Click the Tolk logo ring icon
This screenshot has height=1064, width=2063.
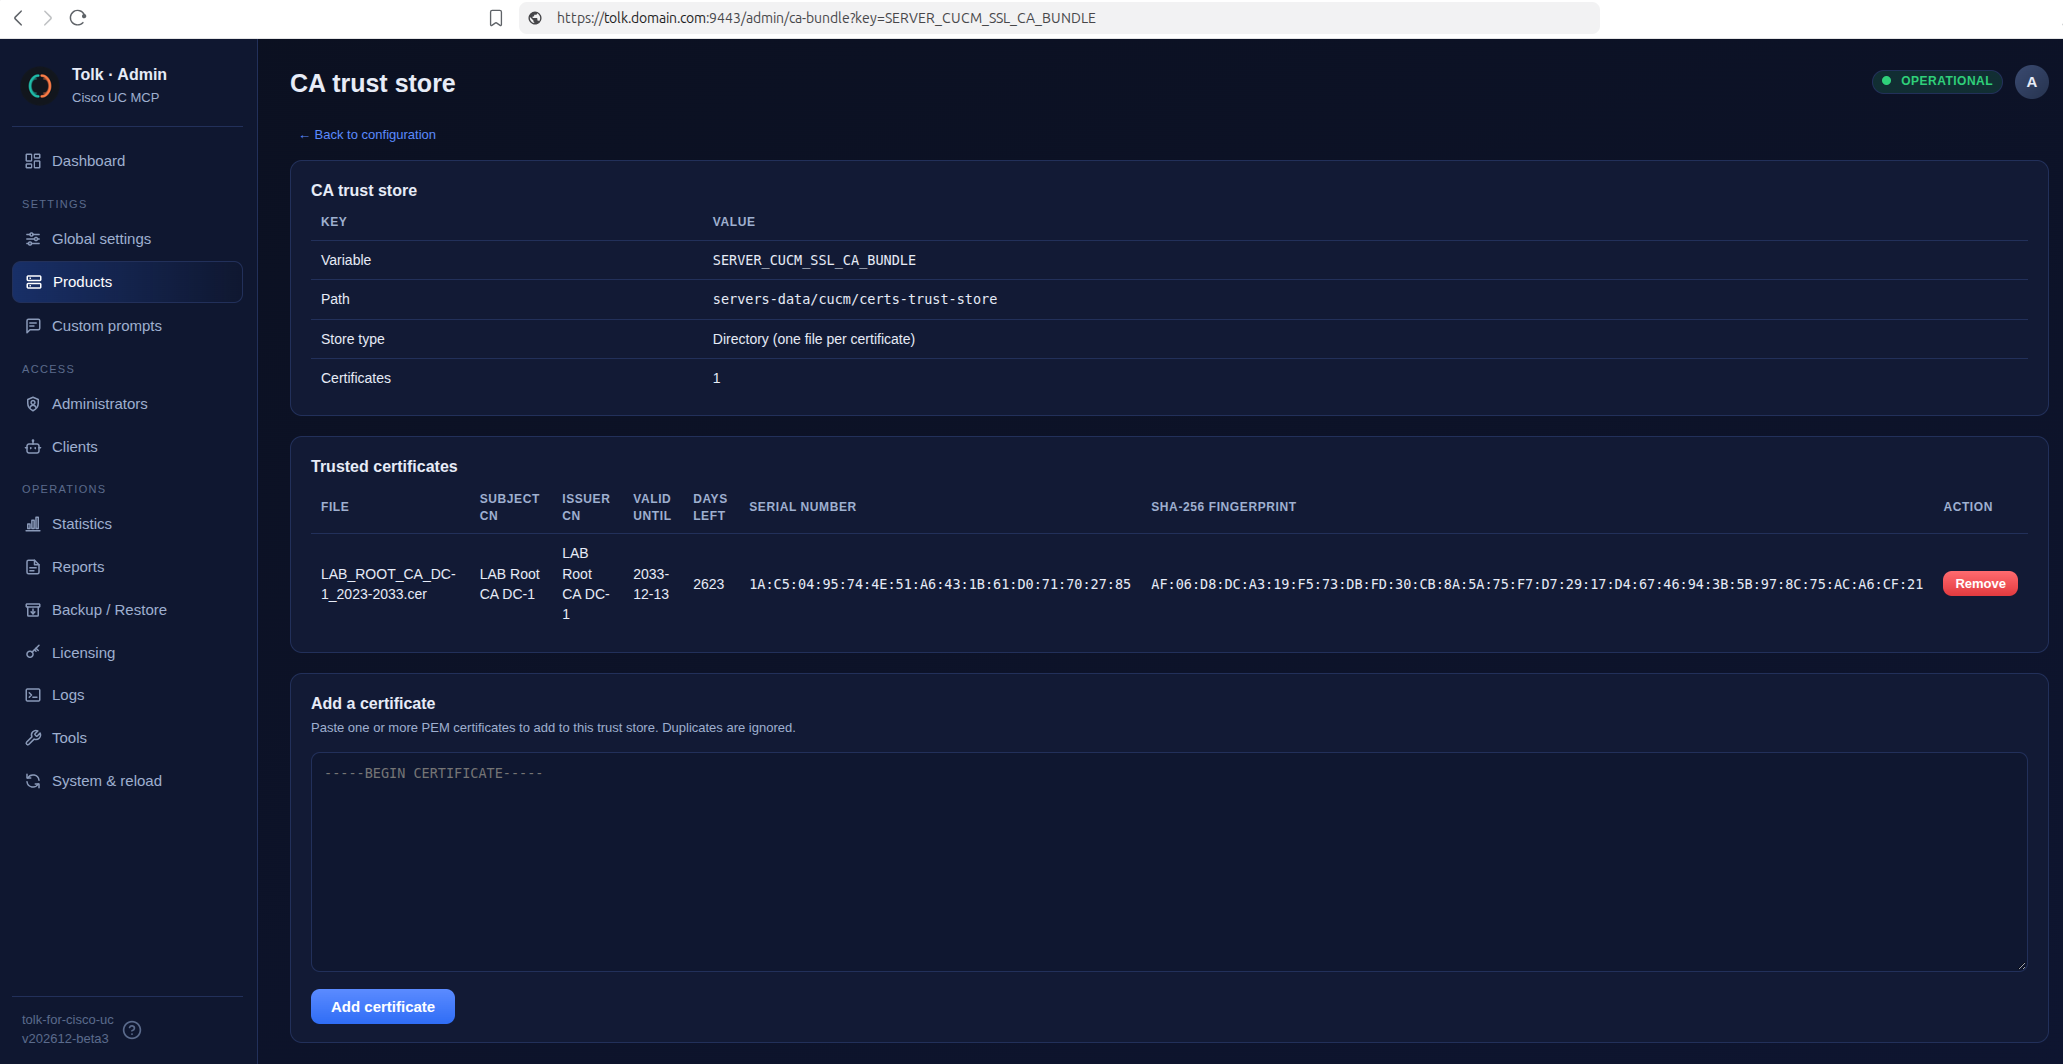40,86
